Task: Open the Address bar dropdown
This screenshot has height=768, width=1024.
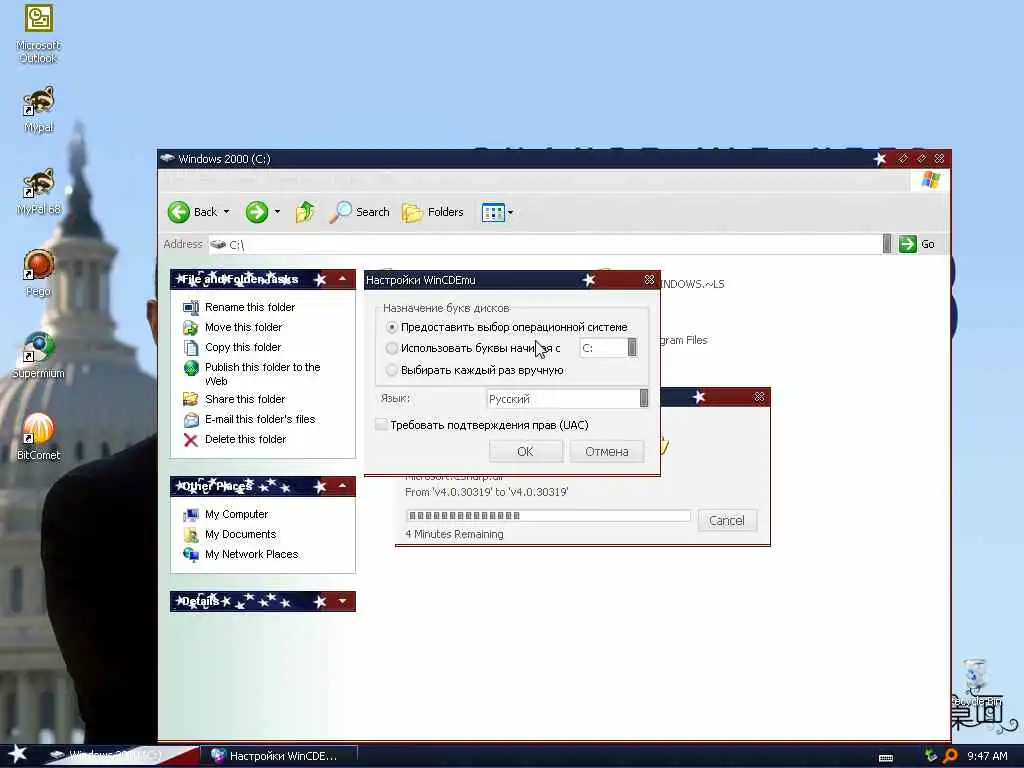Action: click(x=887, y=244)
